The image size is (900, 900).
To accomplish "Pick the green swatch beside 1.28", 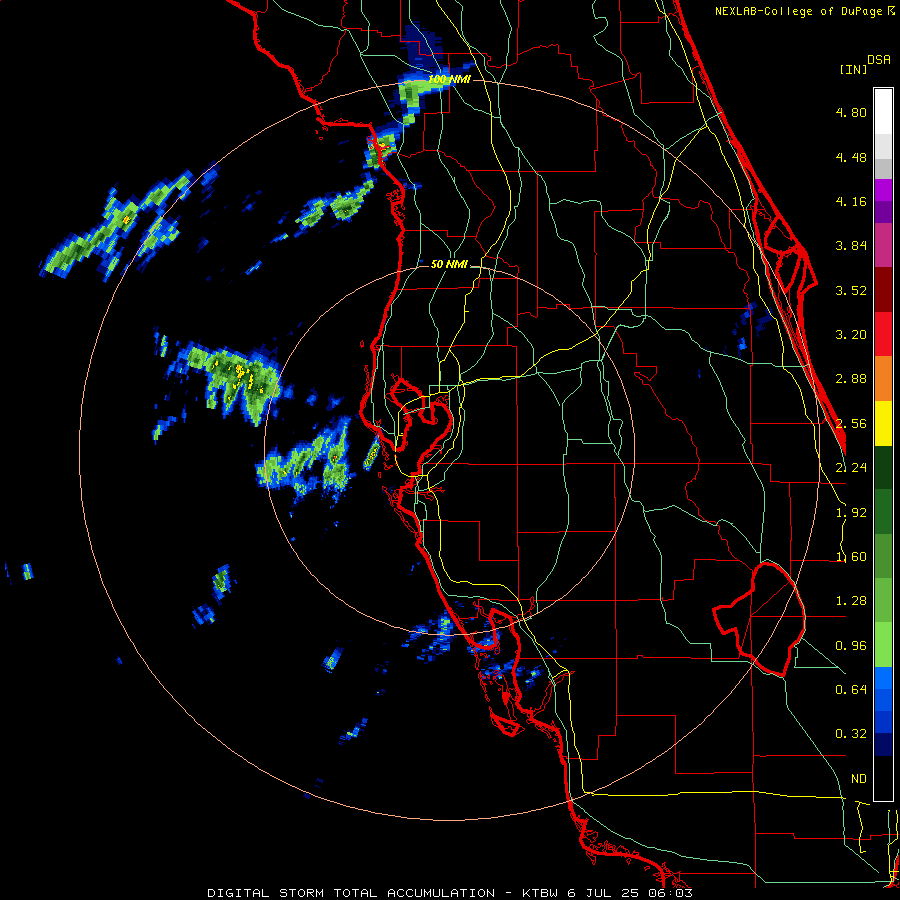I will [x=883, y=600].
